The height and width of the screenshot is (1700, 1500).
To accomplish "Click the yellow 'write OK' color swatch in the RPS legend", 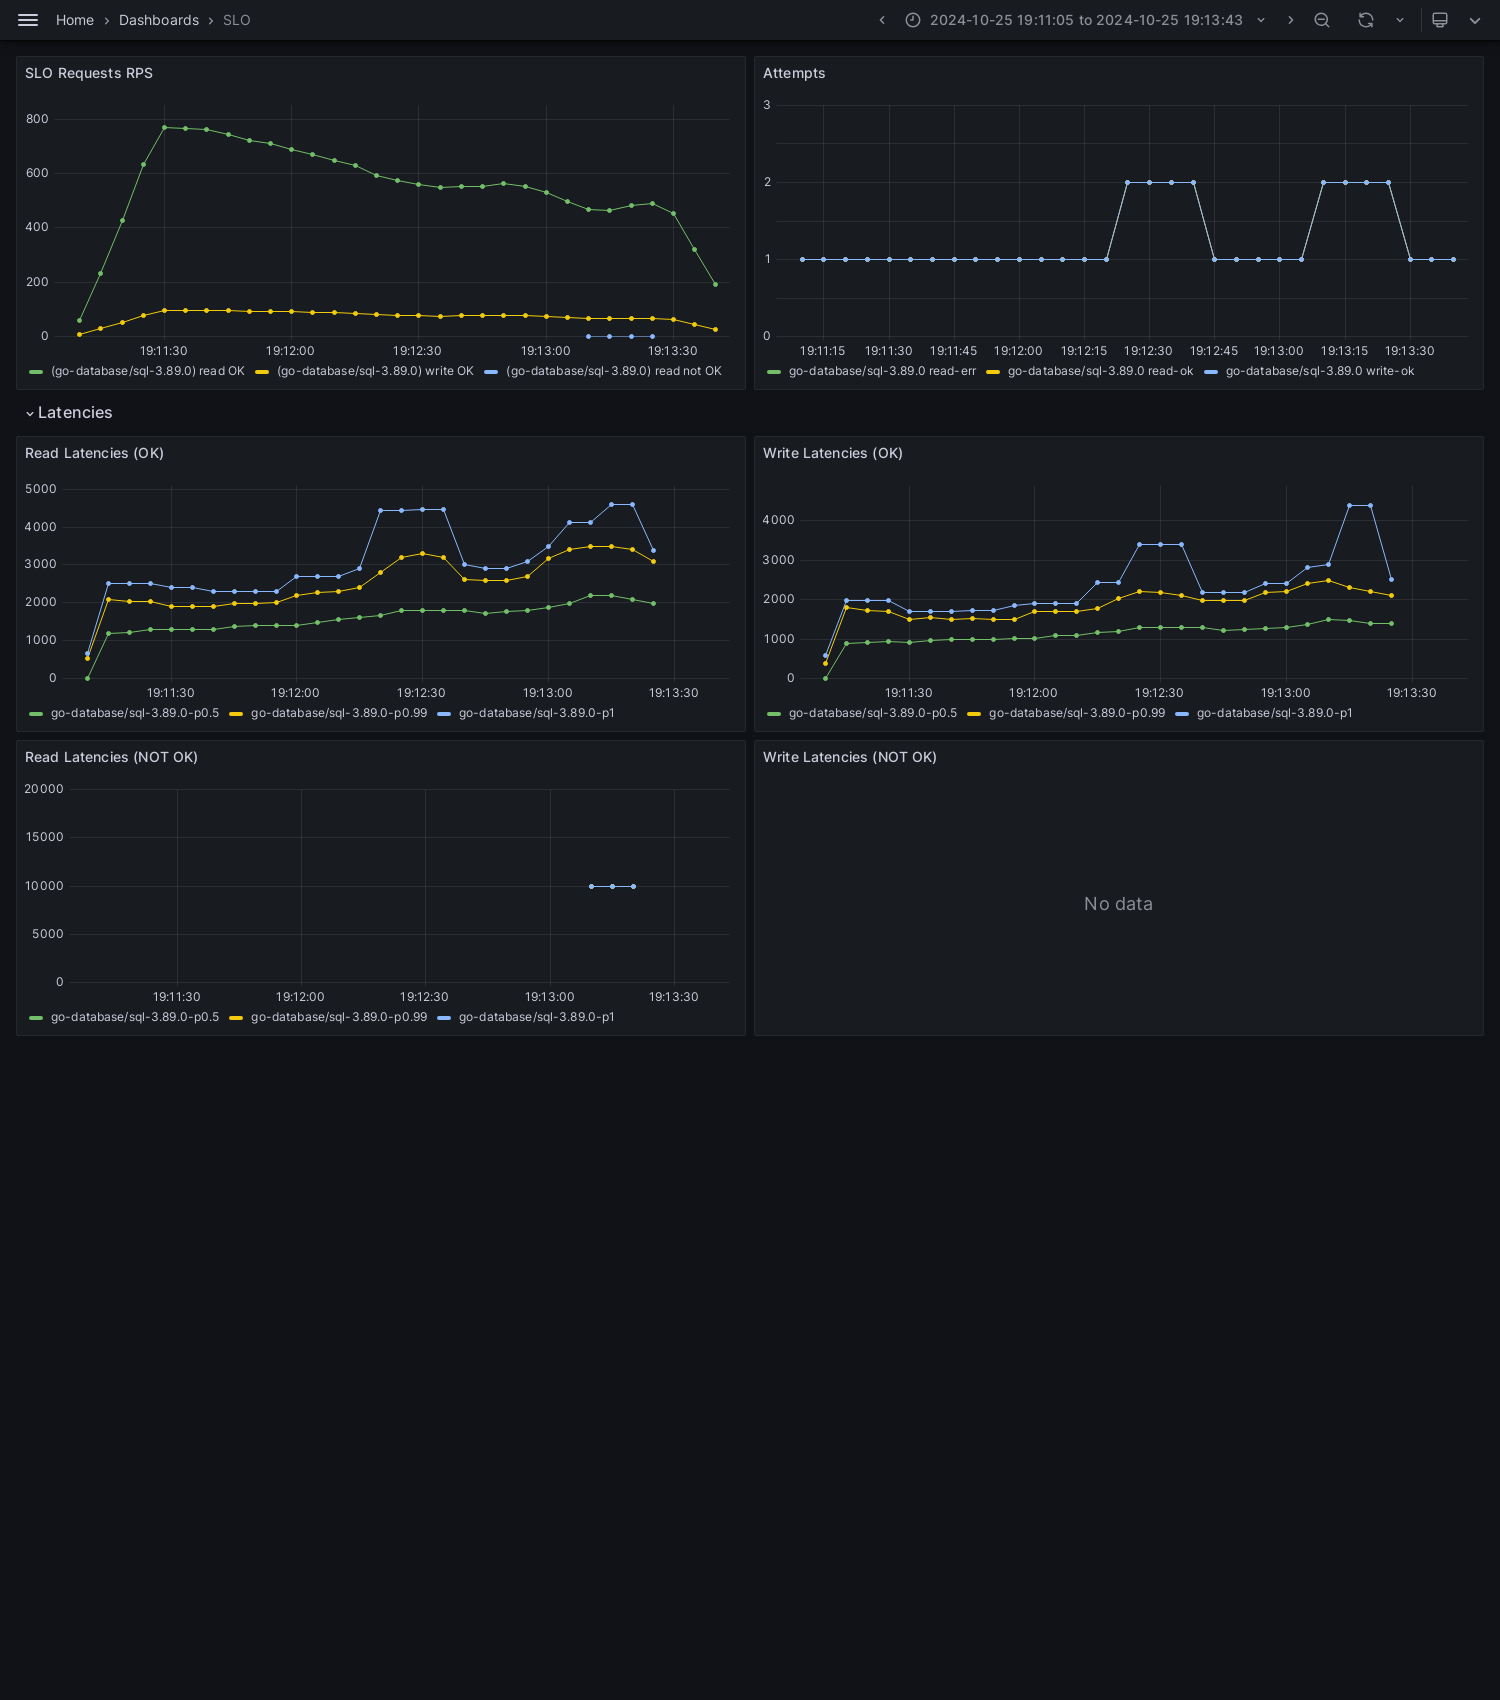I will [262, 372].
